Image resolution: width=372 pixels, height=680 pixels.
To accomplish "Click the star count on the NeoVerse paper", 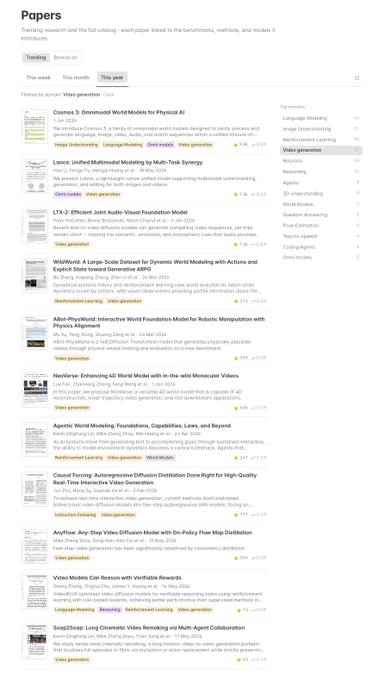I will (x=241, y=408).
